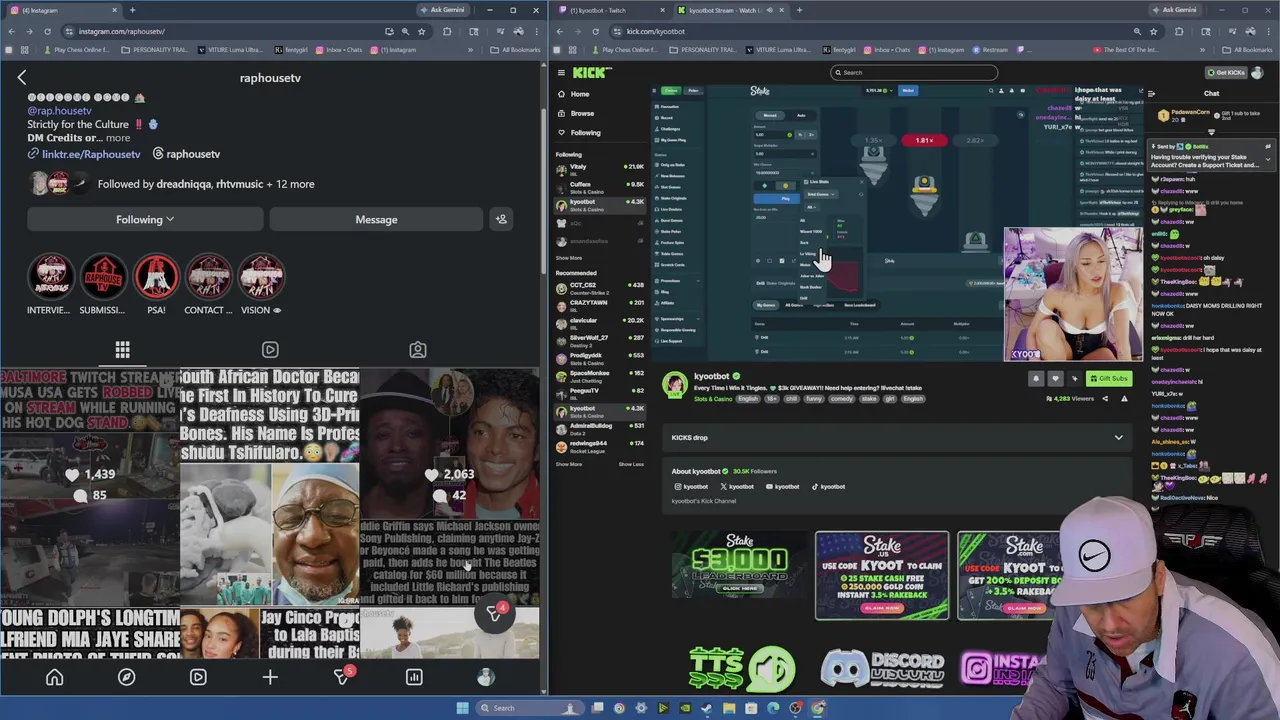Screen dimensions: 1280x720
Task: Collapse the Kick chat panel arrow
Action: point(1151,94)
